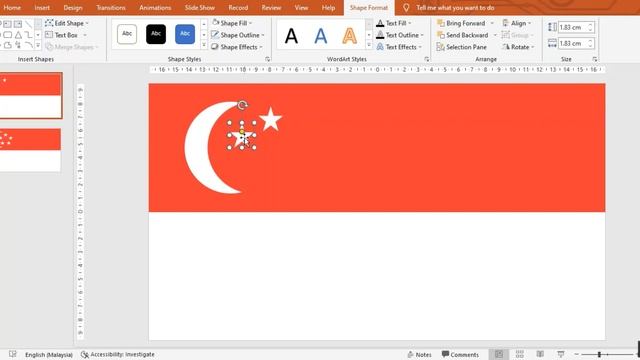Screen dimensions: 640x360
Task: Expand the WordArt Styles gallery
Action: [x=369, y=45]
